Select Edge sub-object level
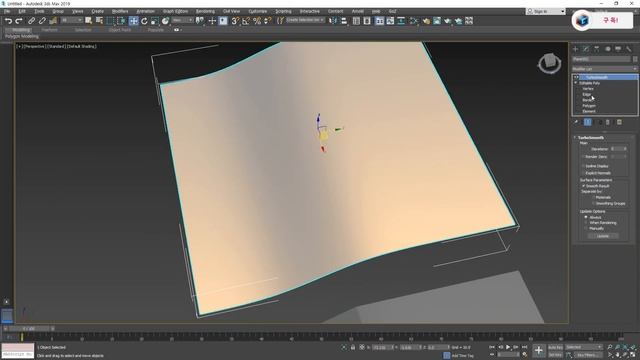640x360 pixels. pos(587,94)
